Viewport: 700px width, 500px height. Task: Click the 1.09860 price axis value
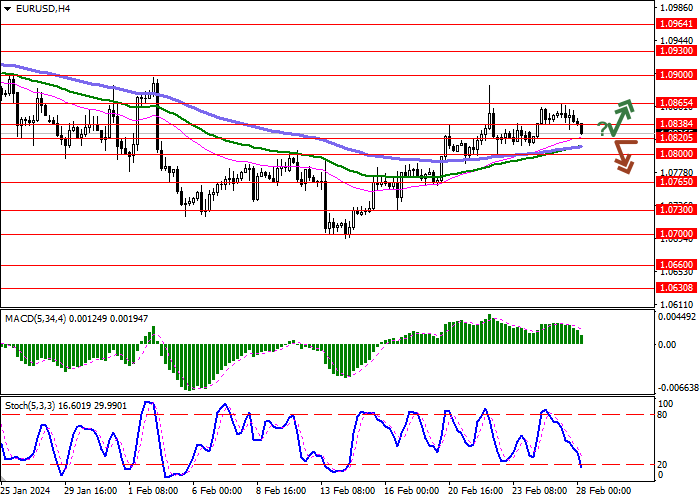[x=677, y=8]
